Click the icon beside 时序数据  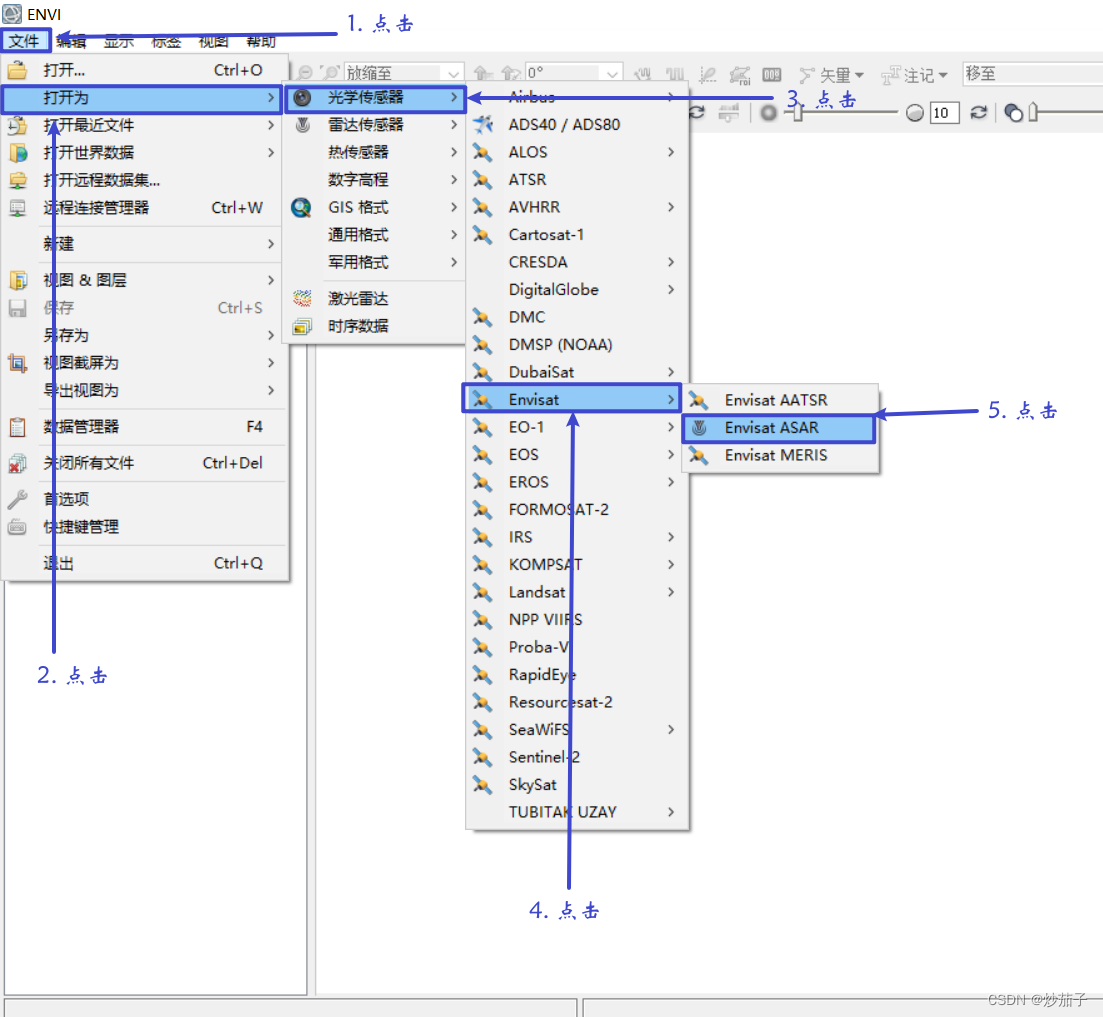[302, 326]
